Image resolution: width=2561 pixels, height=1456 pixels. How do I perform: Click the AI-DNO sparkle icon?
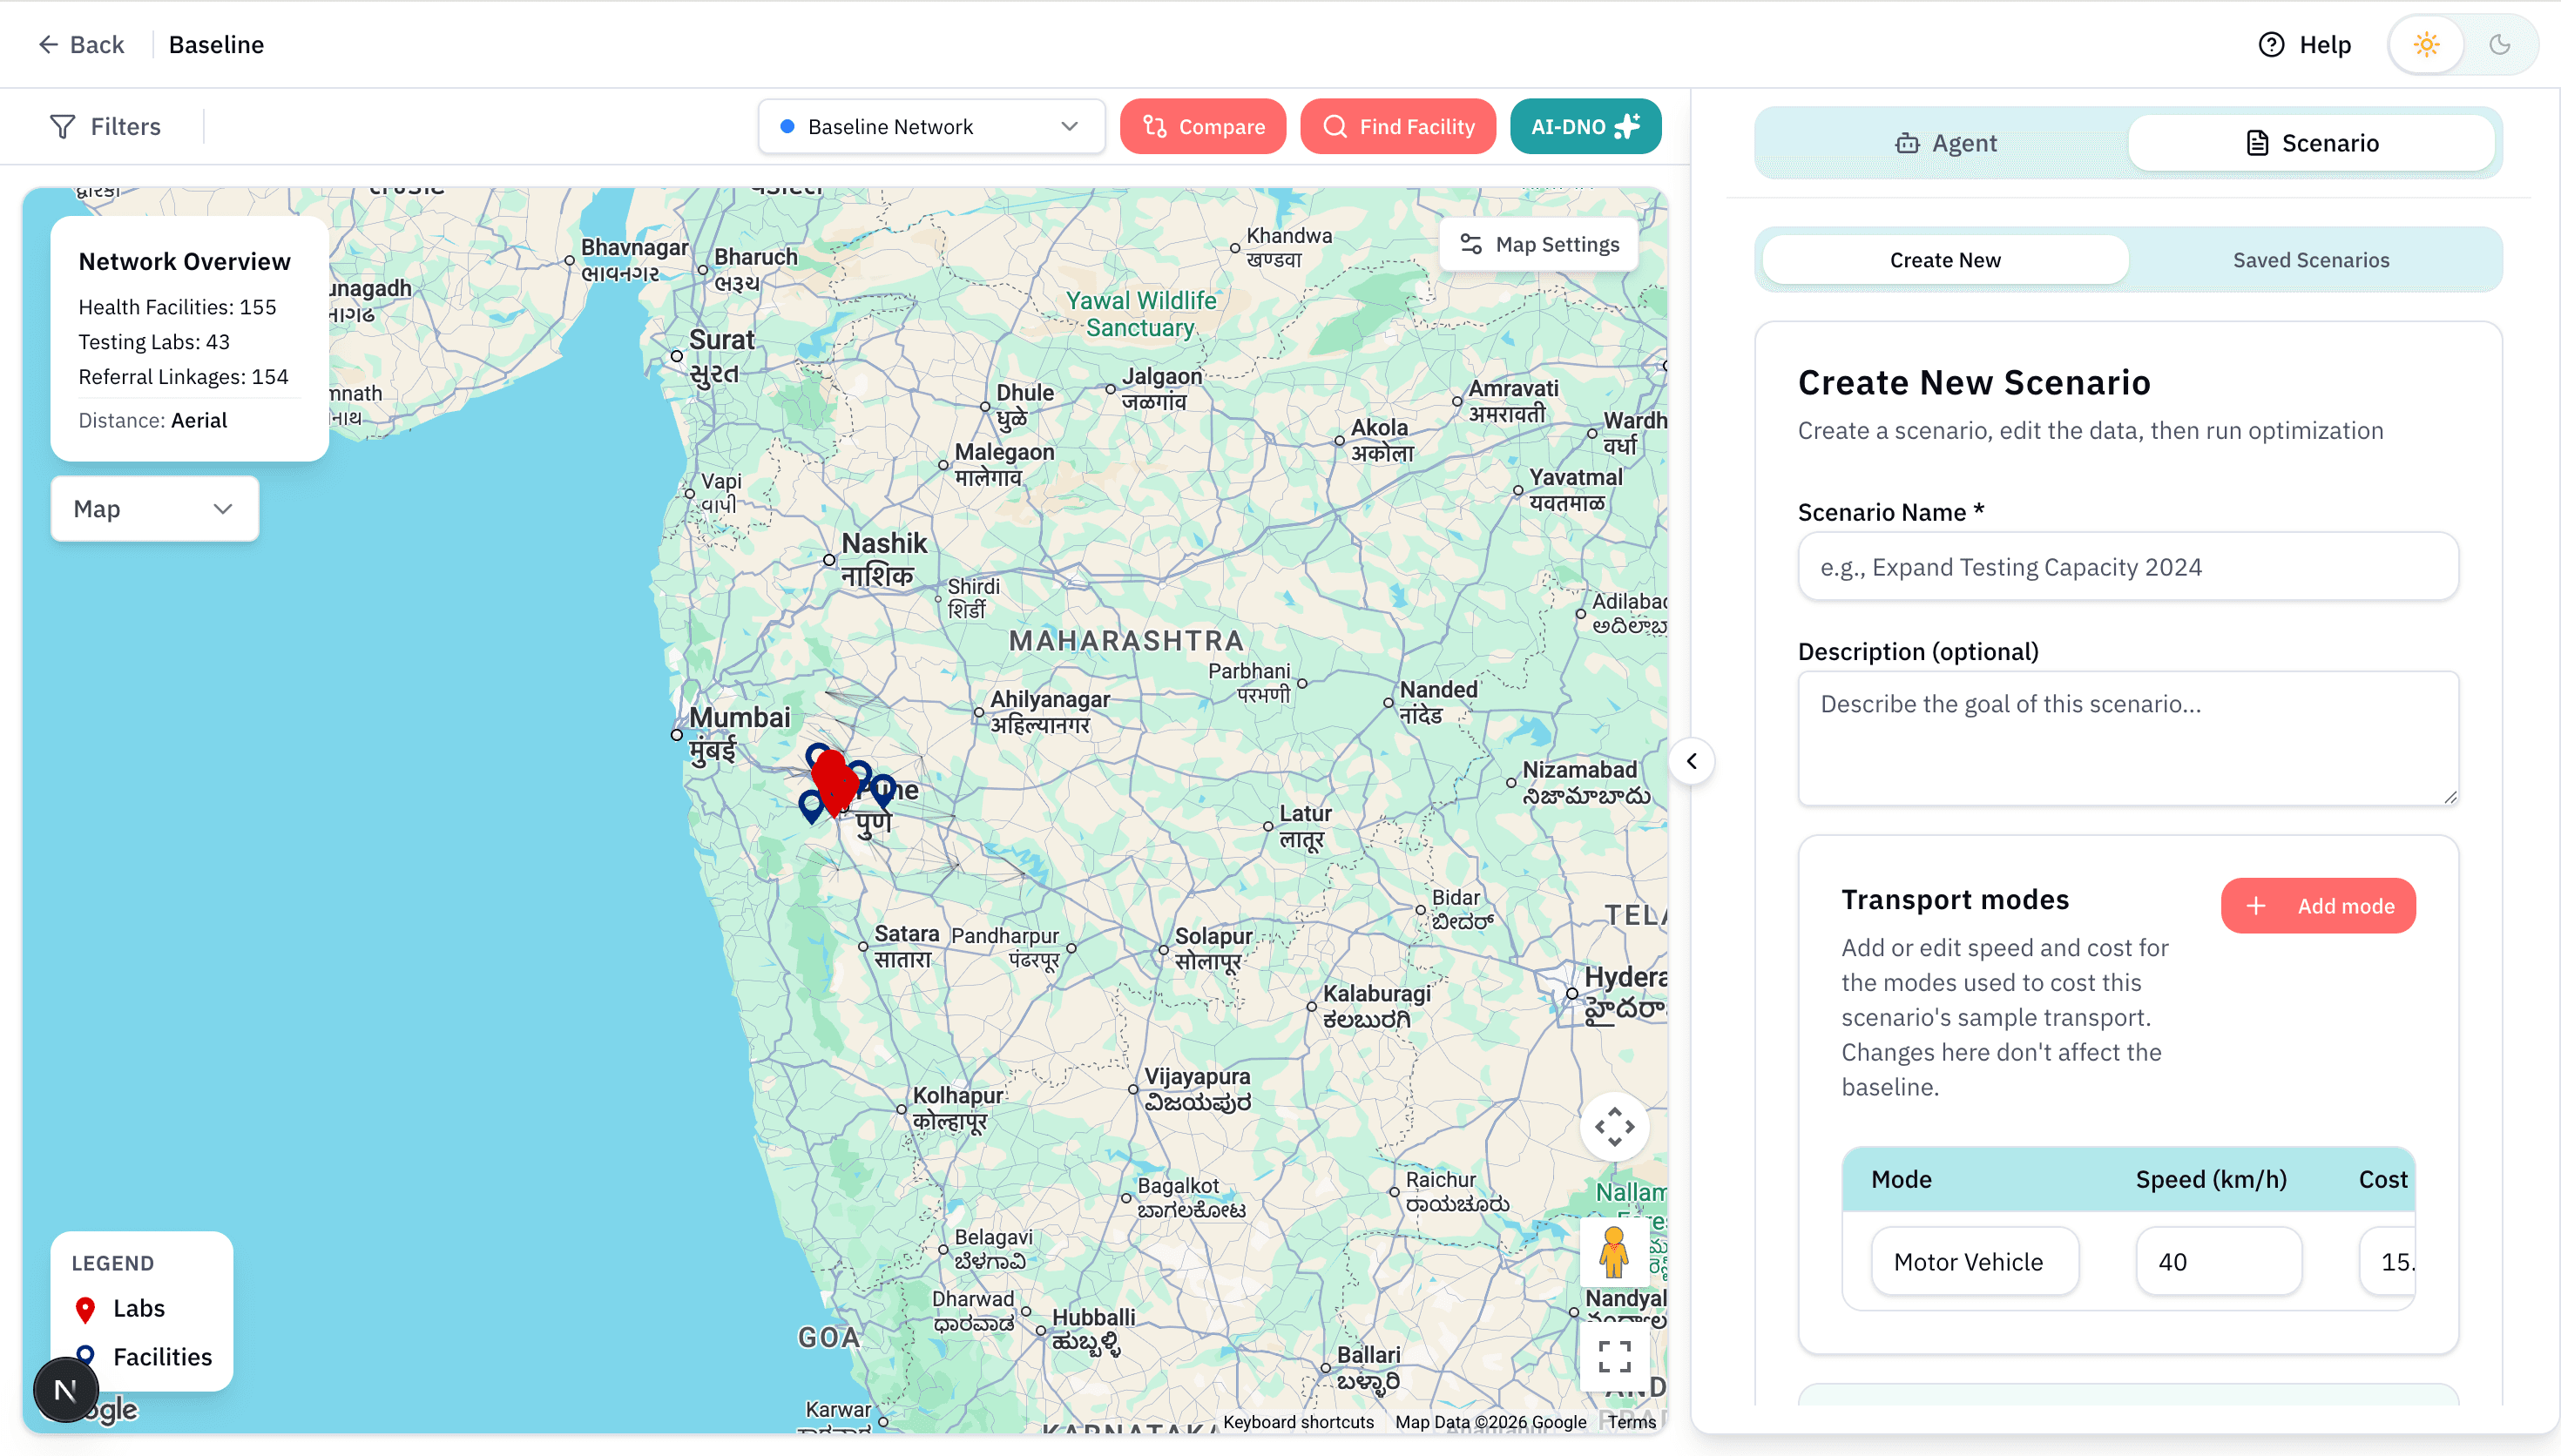[x=1627, y=126]
